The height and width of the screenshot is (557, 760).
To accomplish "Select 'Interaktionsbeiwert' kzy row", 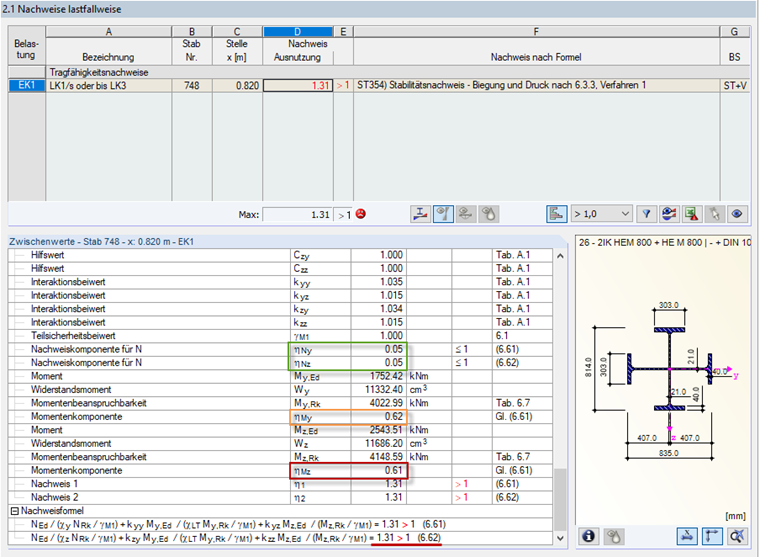I will (280, 309).
